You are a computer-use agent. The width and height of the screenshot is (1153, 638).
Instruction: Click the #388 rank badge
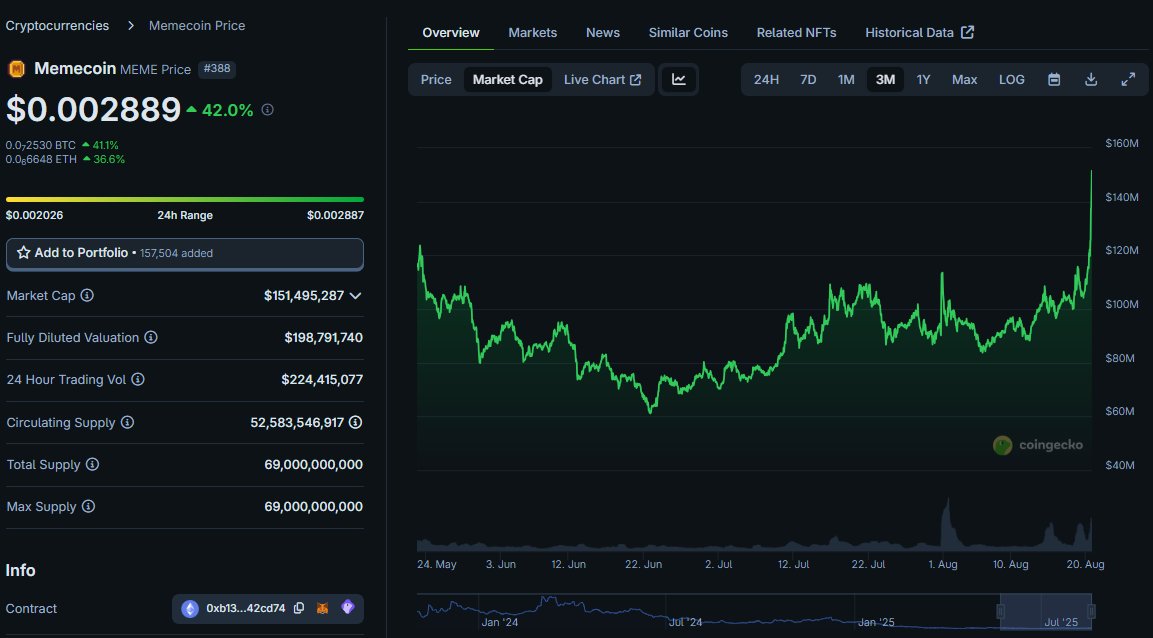point(217,68)
